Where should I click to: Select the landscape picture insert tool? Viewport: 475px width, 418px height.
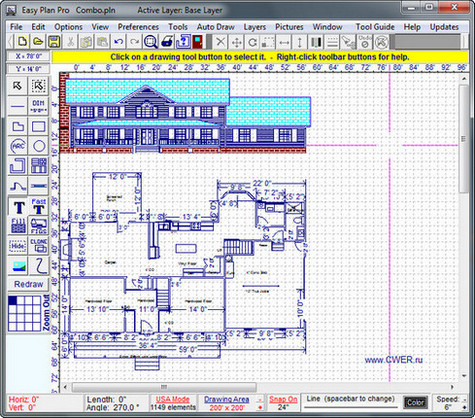point(17,266)
